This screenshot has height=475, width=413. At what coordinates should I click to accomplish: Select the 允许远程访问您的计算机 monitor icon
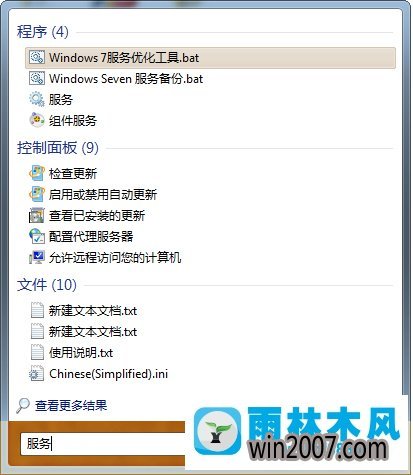coord(36,257)
